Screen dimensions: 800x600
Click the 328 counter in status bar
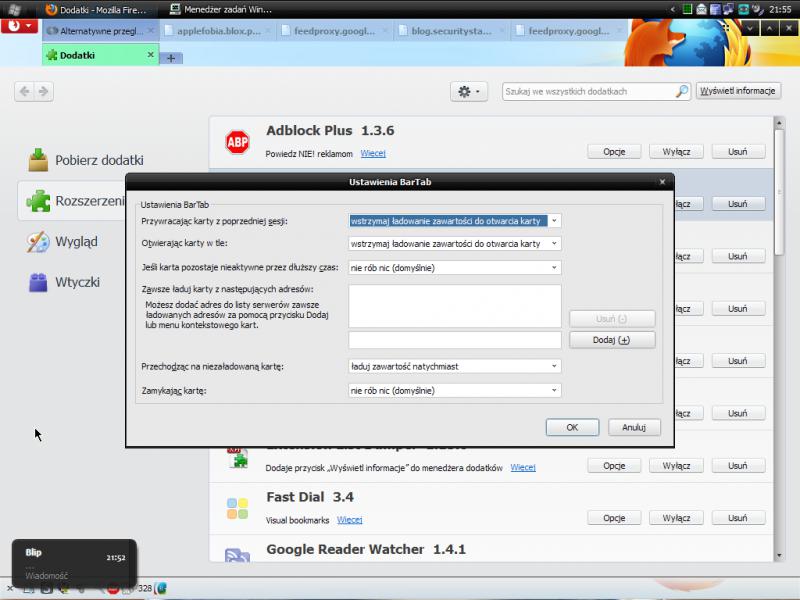tap(145, 589)
